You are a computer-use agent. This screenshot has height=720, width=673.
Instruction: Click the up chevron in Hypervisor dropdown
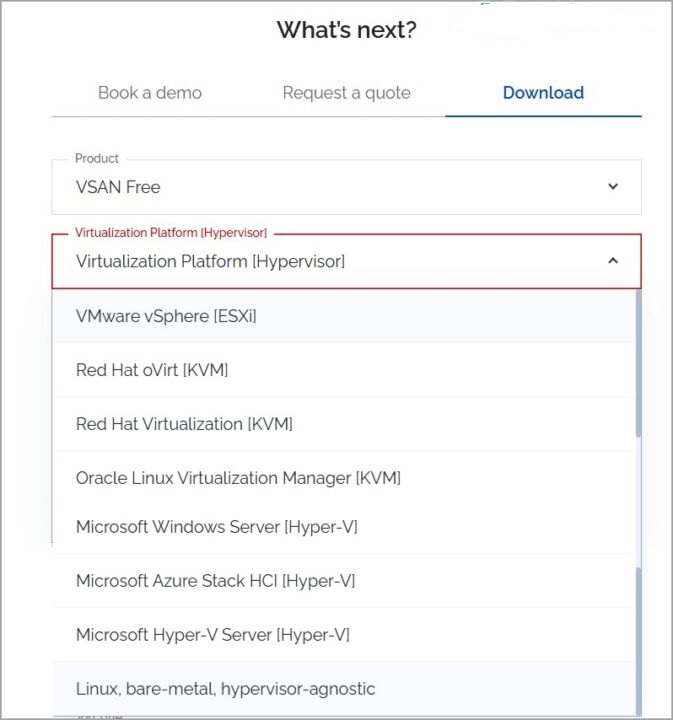point(613,261)
